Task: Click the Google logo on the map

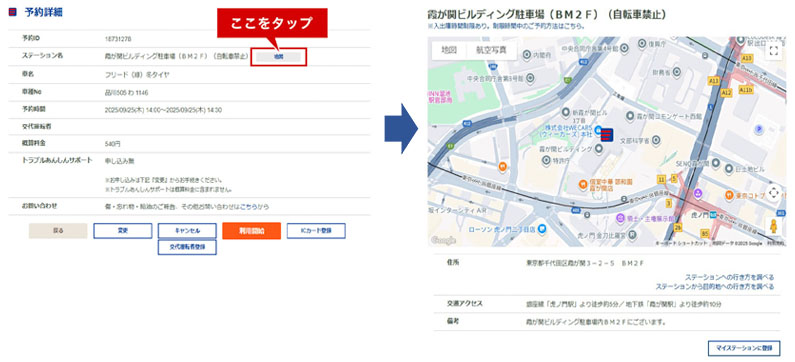Action: coord(443,240)
